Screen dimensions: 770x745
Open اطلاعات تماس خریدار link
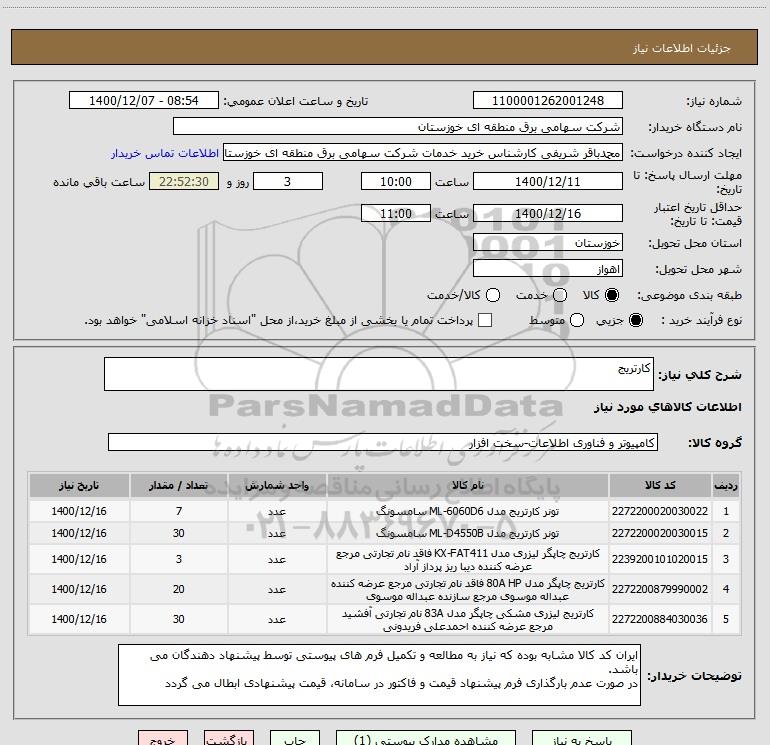coord(165,153)
